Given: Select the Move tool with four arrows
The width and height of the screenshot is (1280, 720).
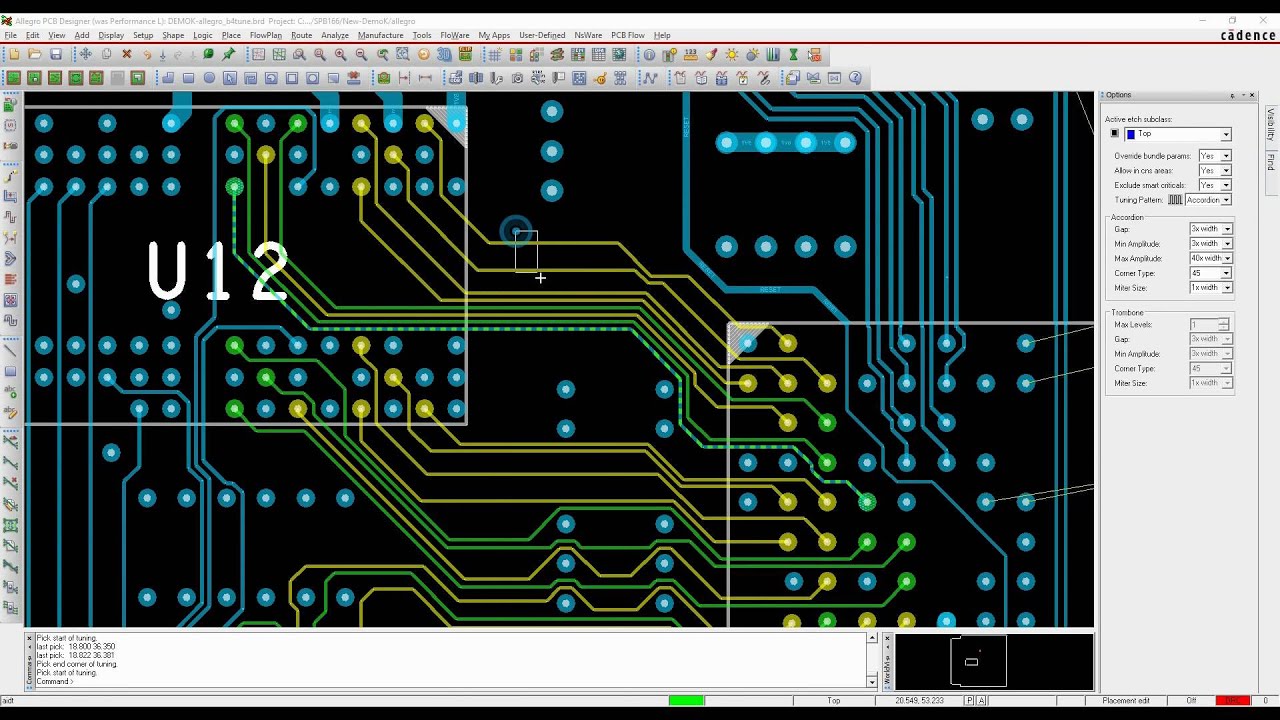Looking at the screenshot, I should point(85,54).
